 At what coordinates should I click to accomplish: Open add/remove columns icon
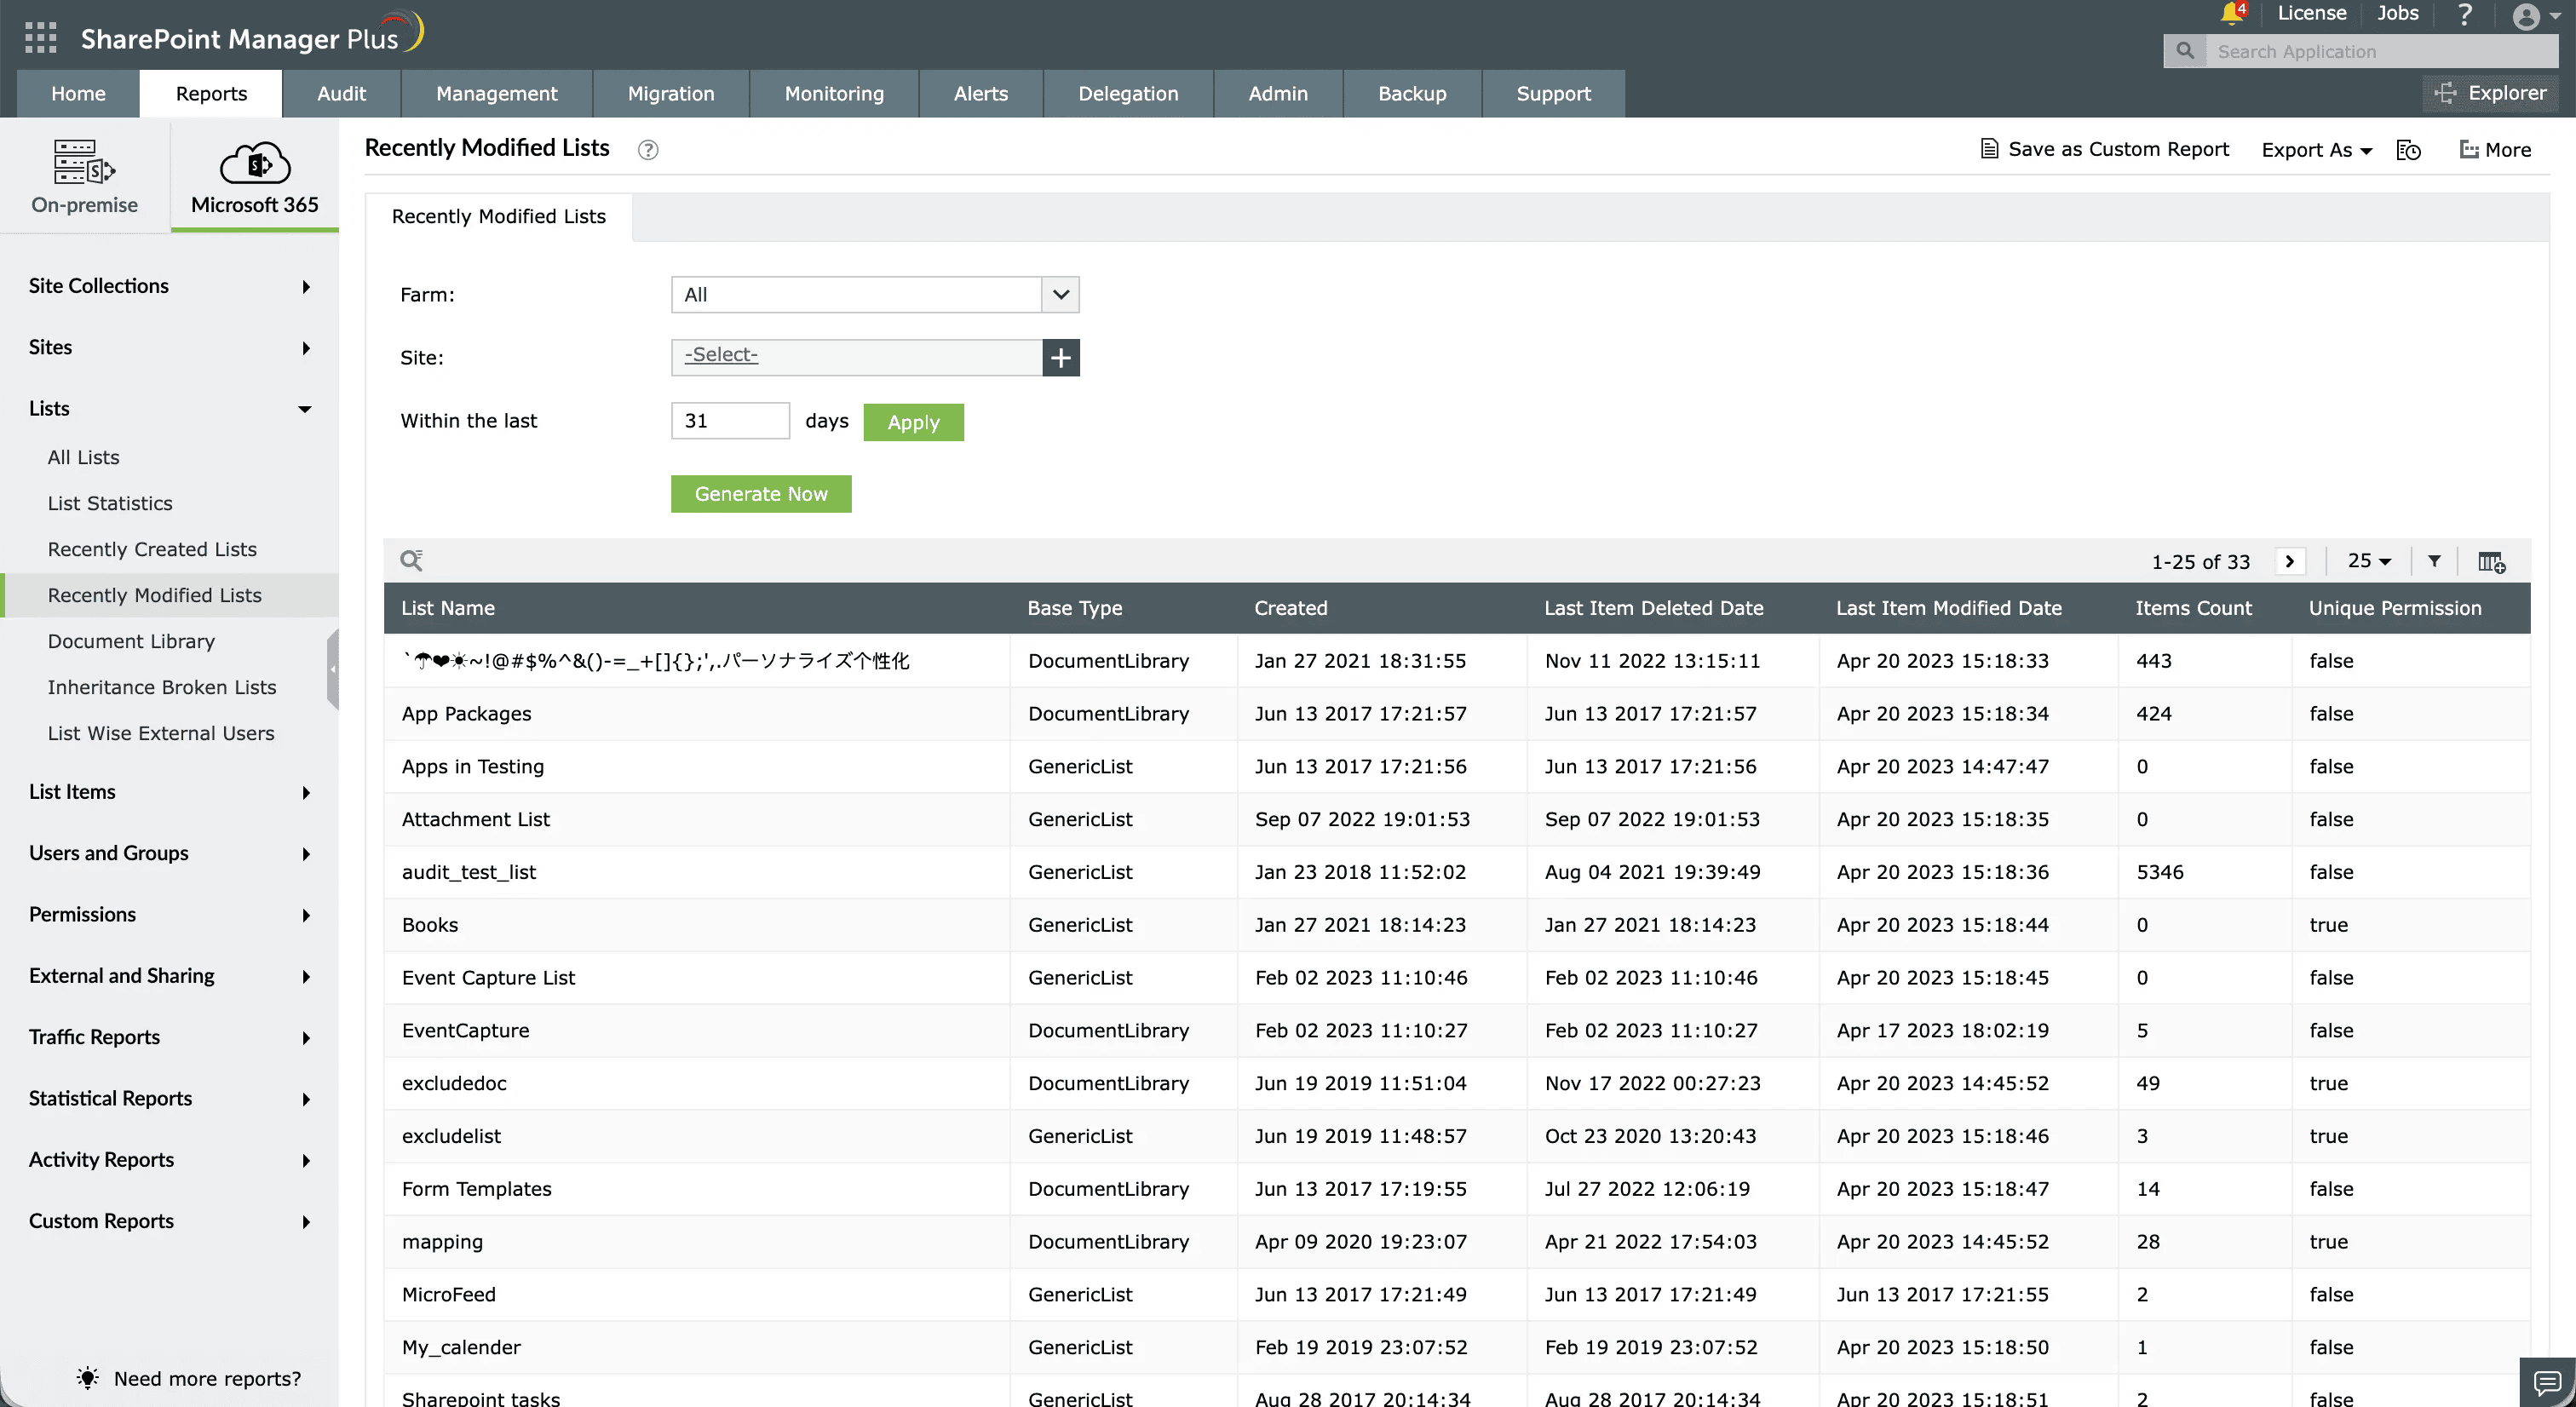(2492, 562)
